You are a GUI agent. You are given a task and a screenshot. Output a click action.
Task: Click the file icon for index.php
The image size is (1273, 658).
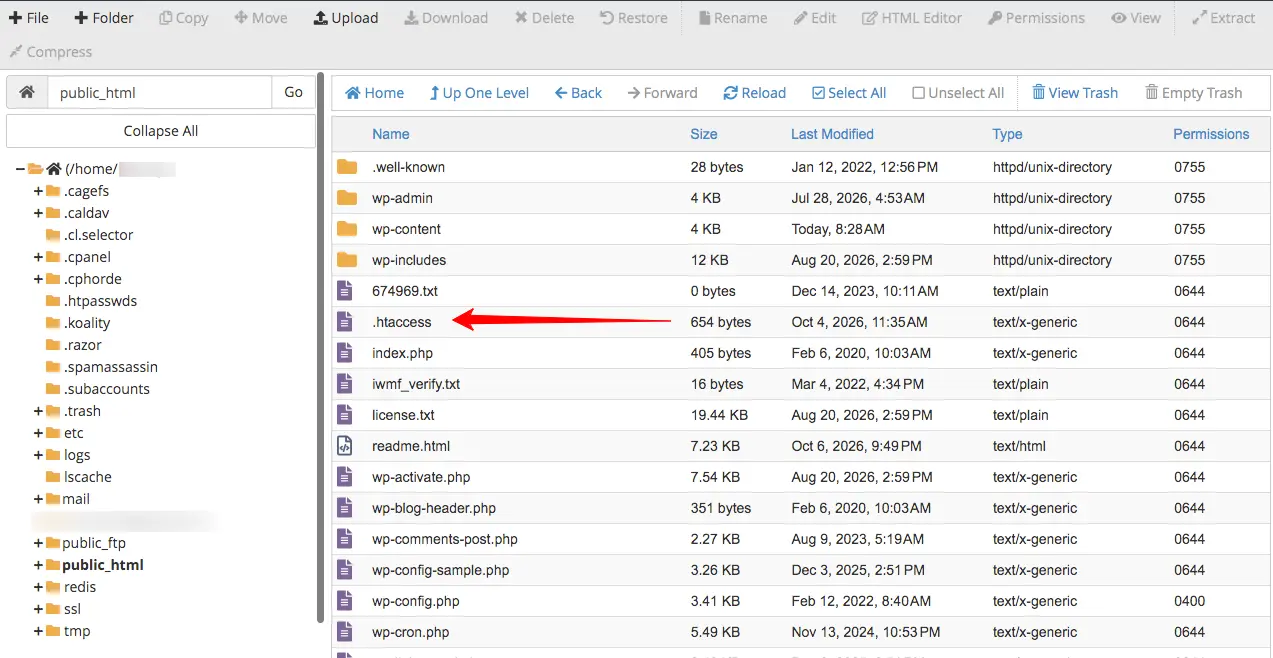click(345, 353)
